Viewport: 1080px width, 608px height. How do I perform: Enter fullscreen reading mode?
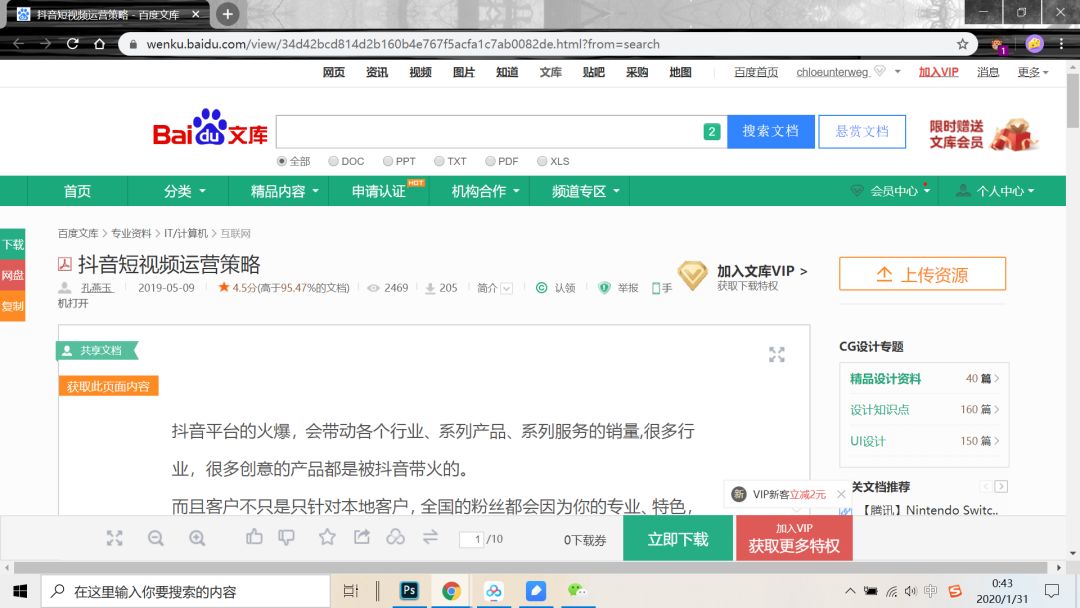click(x=115, y=537)
